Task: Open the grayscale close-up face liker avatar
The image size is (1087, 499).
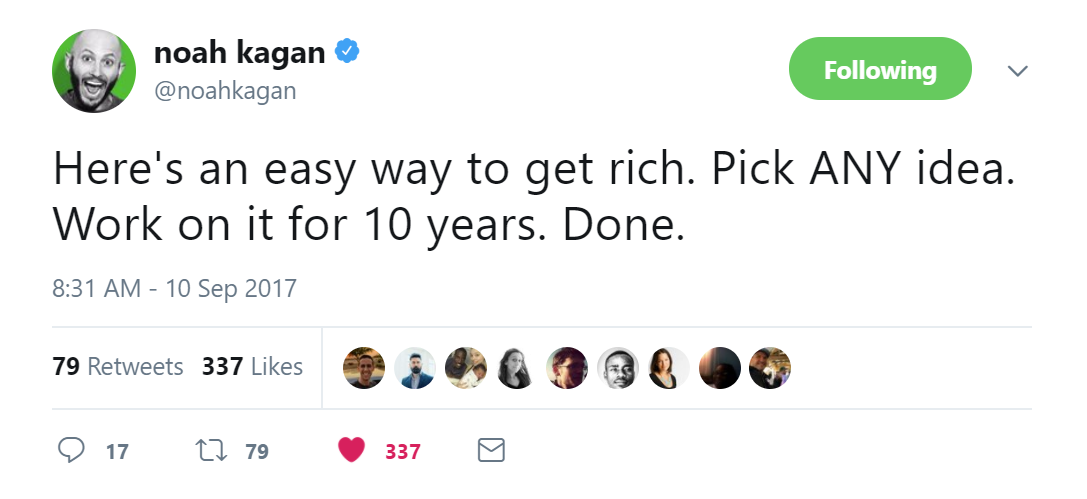Action: (x=618, y=368)
